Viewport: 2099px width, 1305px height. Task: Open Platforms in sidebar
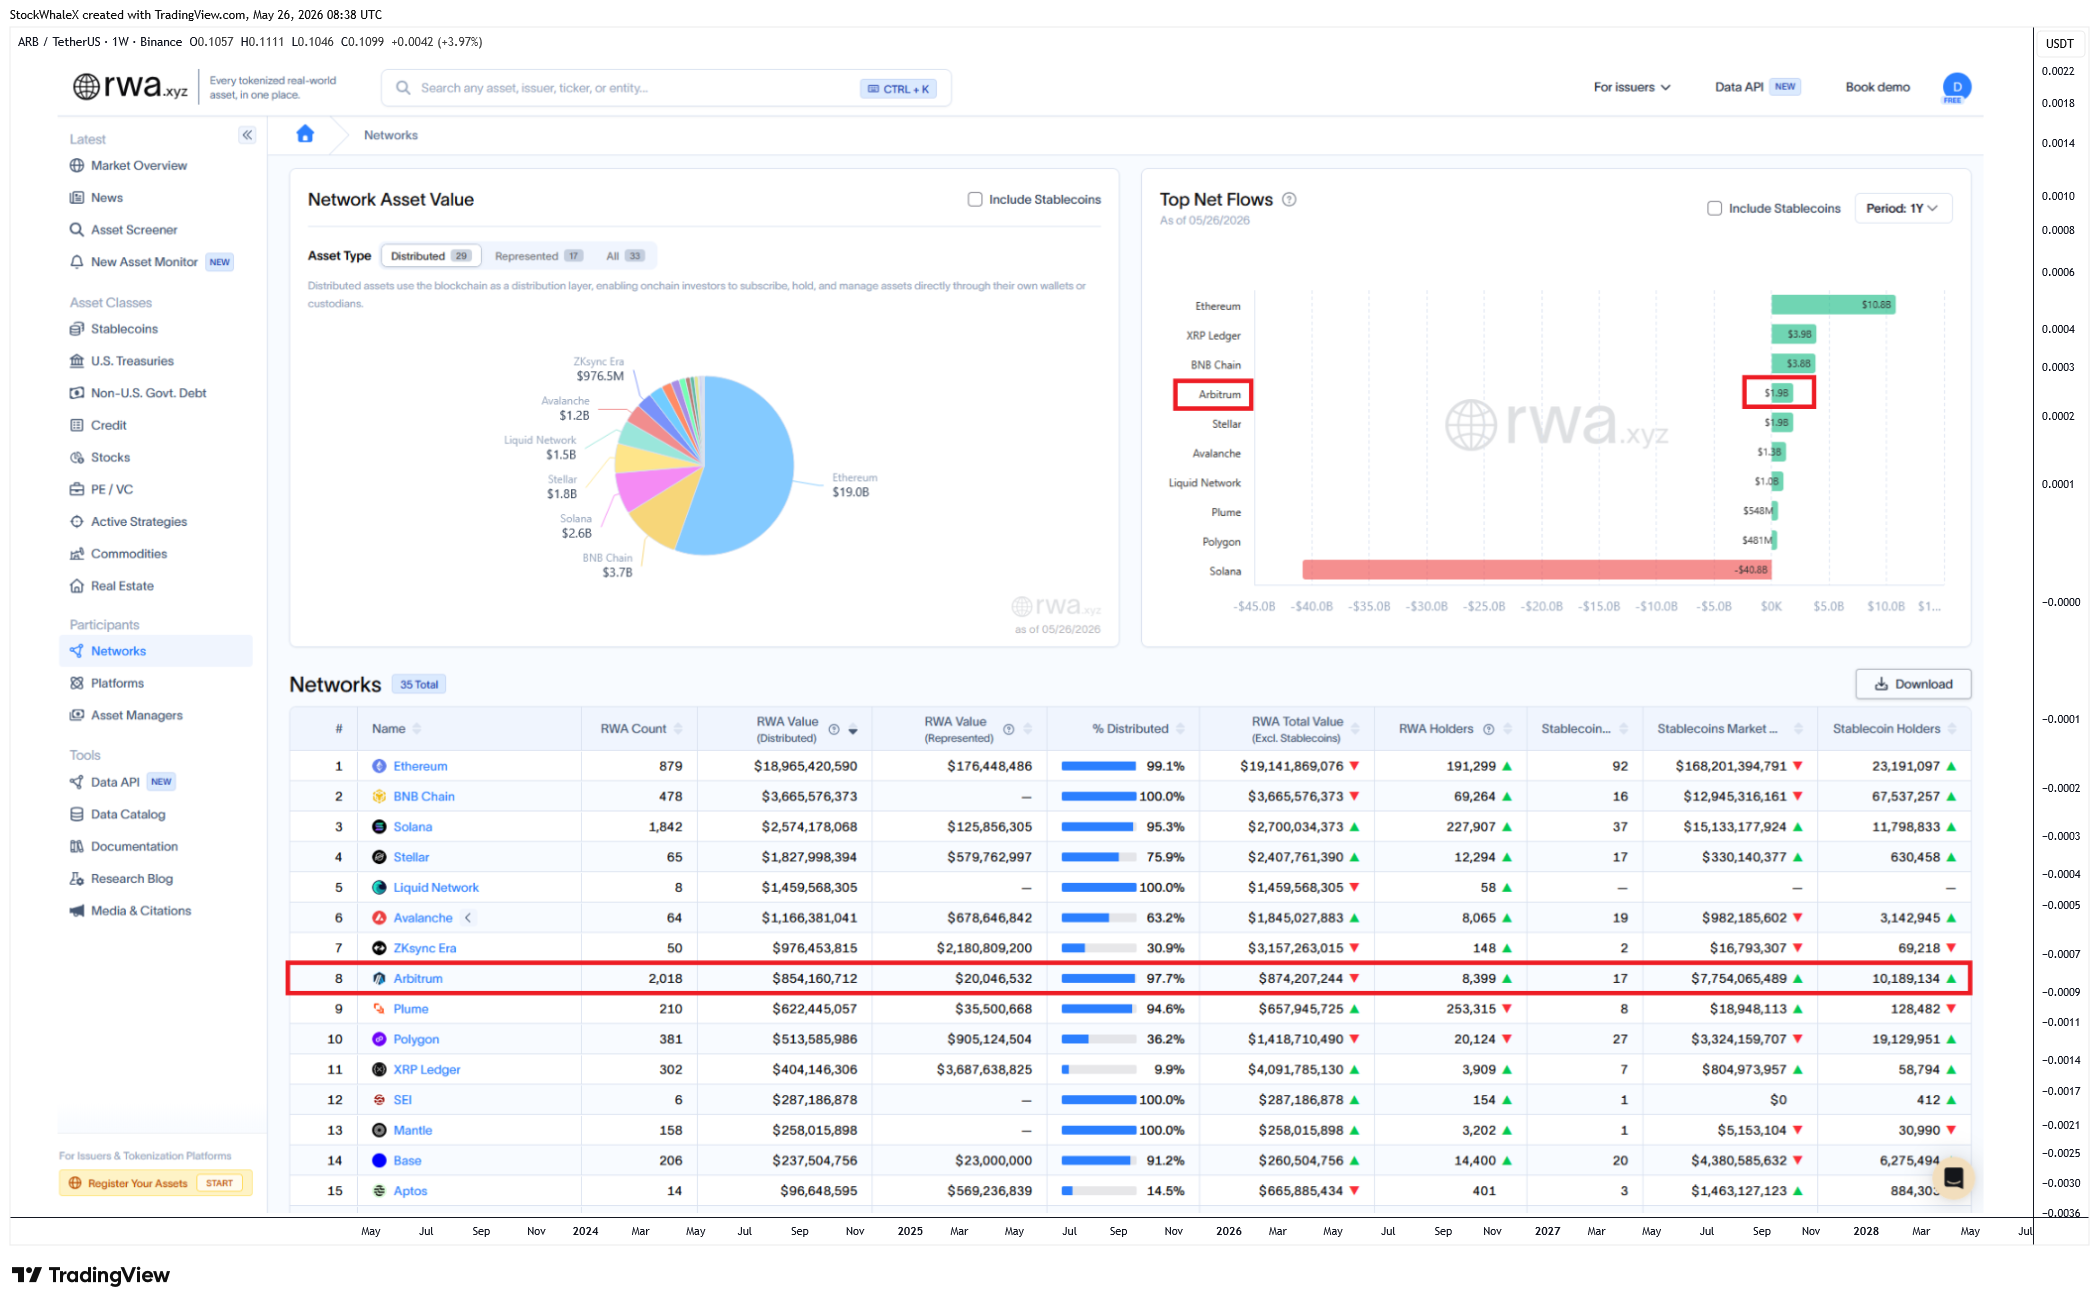click(x=117, y=683)
